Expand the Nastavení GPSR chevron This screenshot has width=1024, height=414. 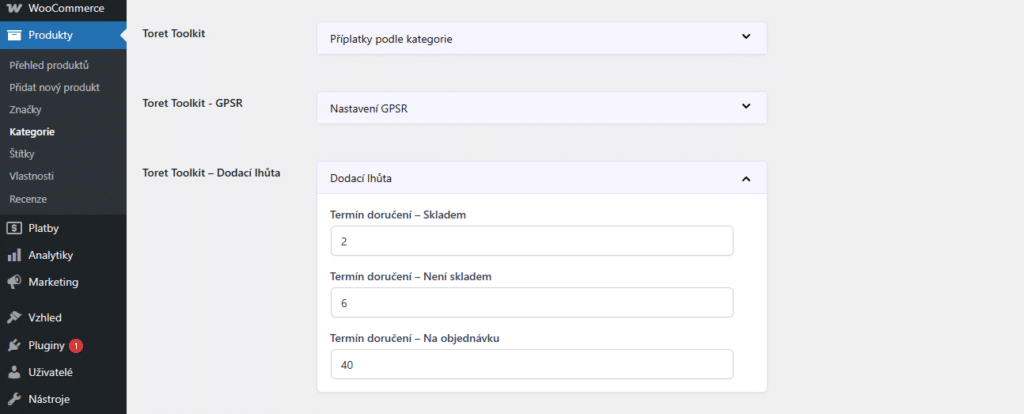coord(746,106)
